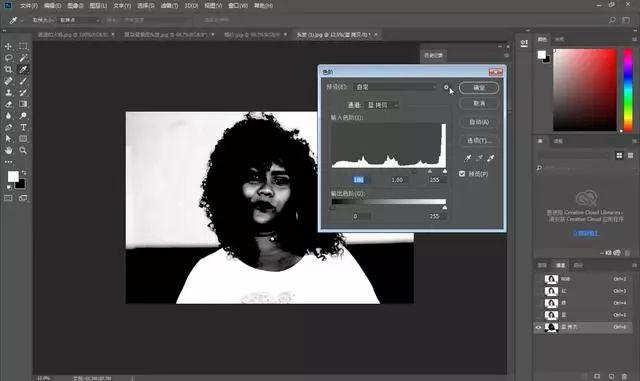Switch to the Channels panel tab

tap(560, 265)
